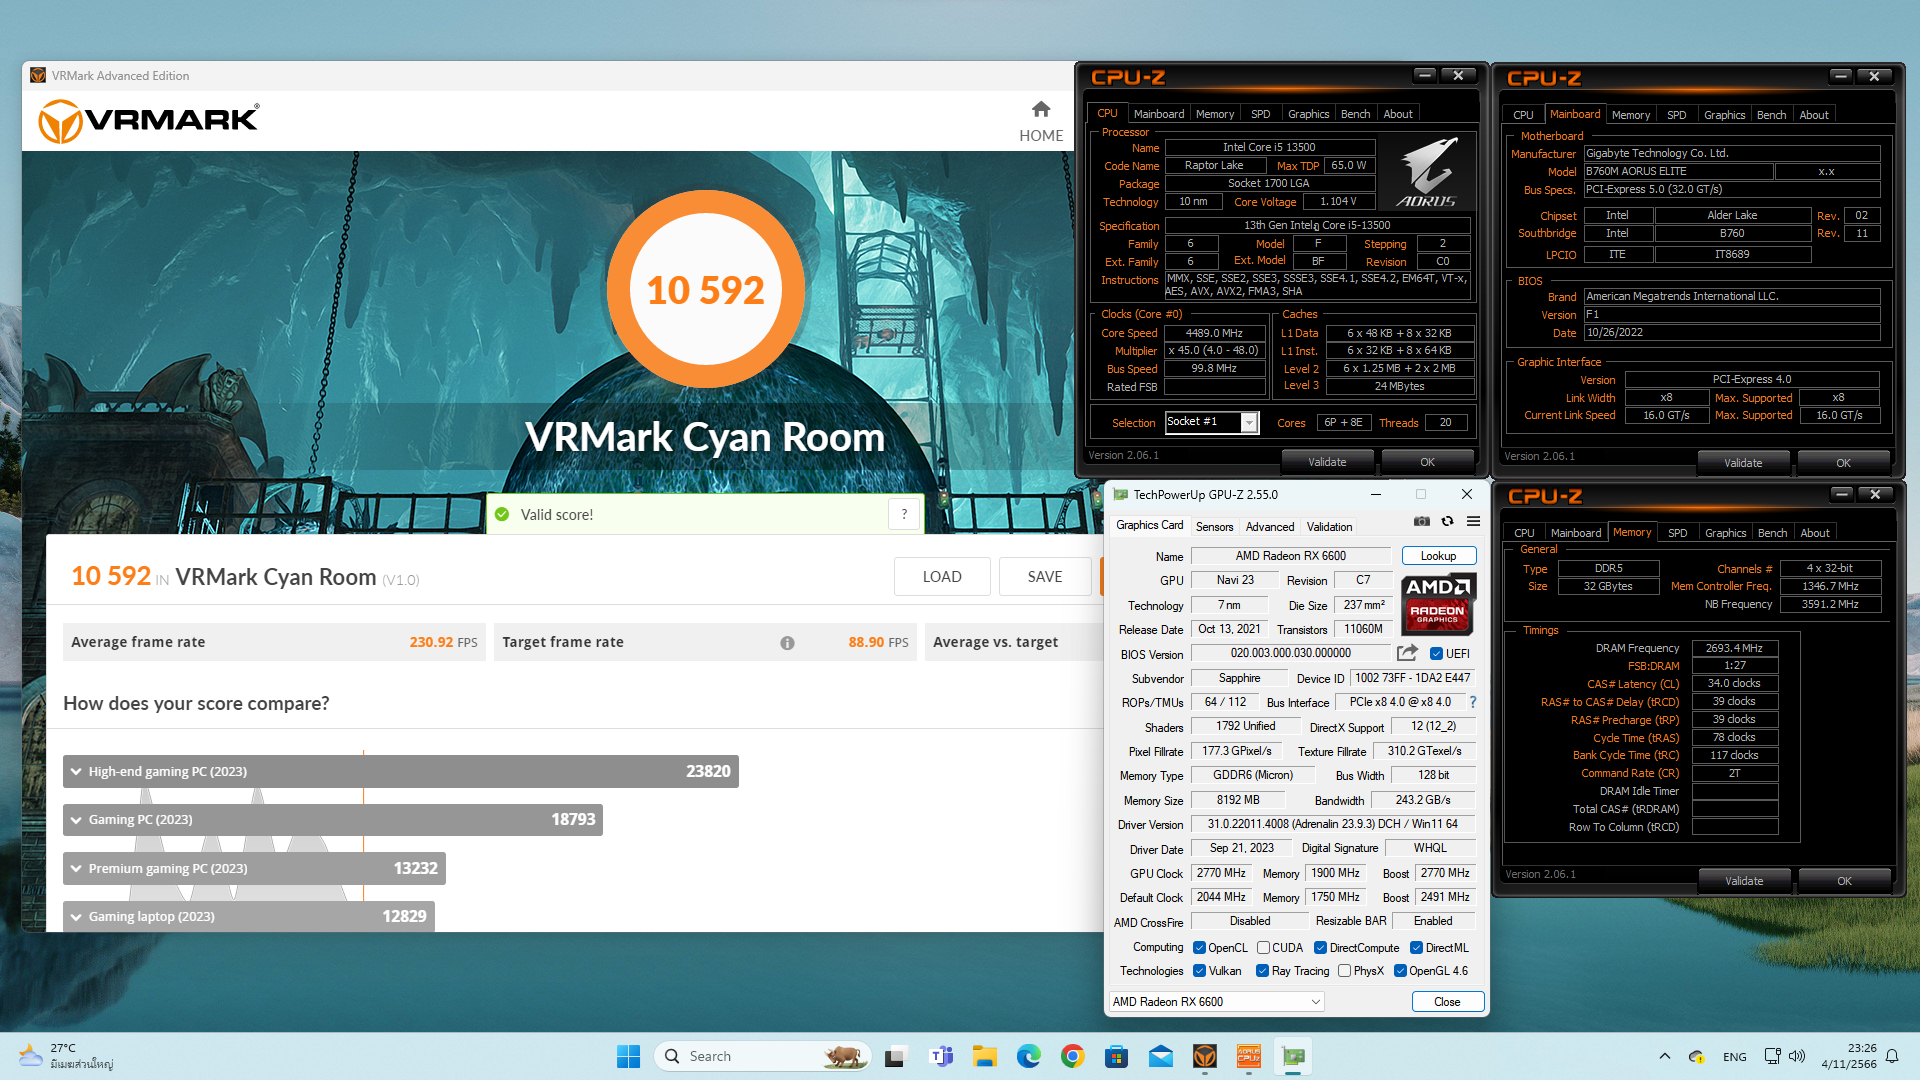
Task: Expand Gaming PC (2023) comparison row
Action: point(333,820)
